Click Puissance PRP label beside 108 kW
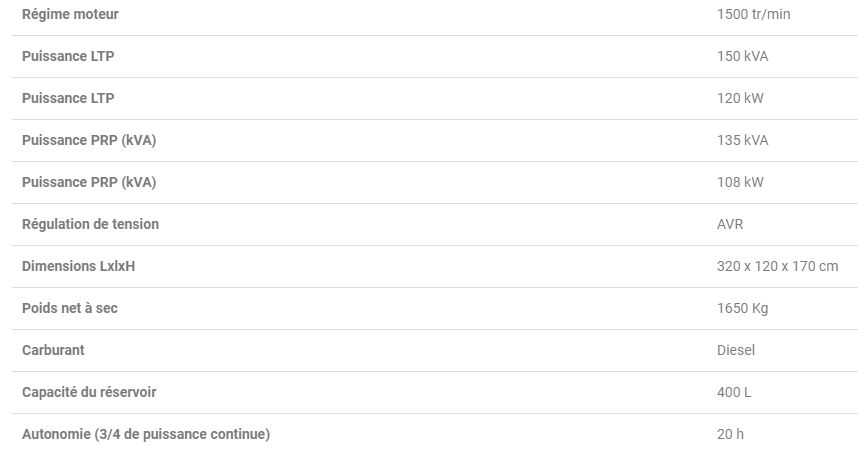Viewport: 858px width, 450px height. (89, 182)
